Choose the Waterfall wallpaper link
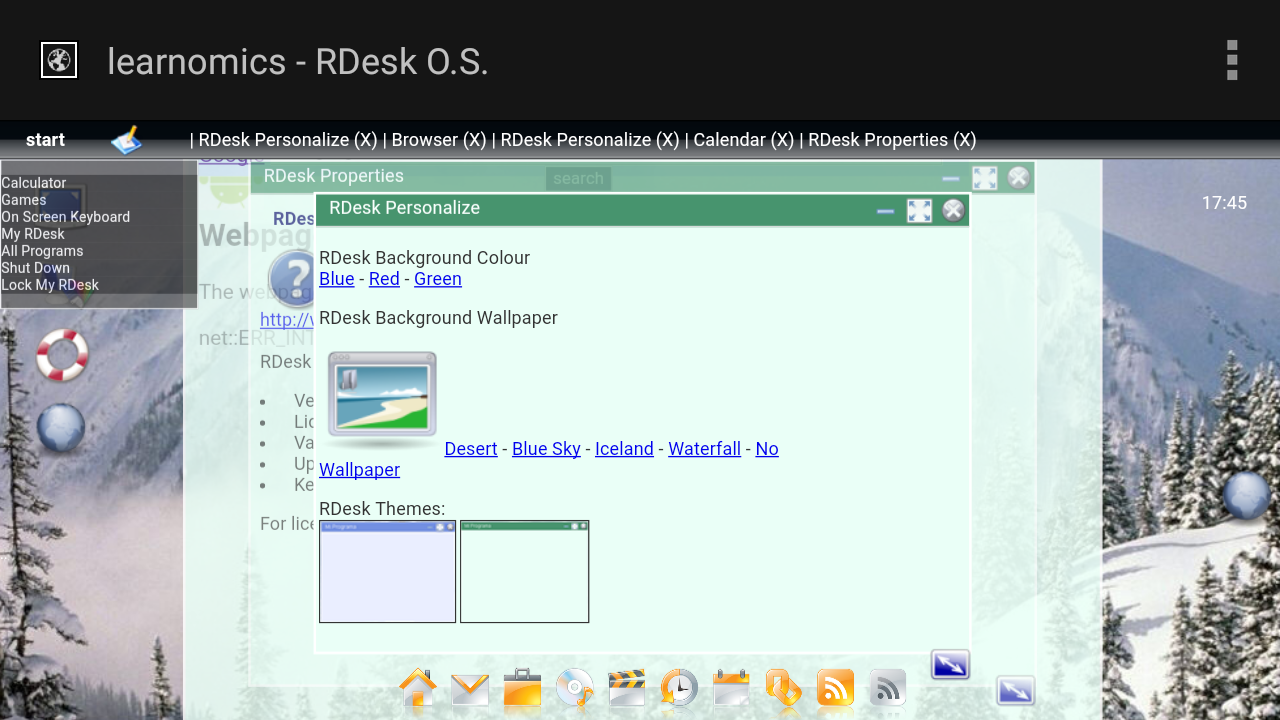The image size is (1280, 720). [x=704, y=449]
